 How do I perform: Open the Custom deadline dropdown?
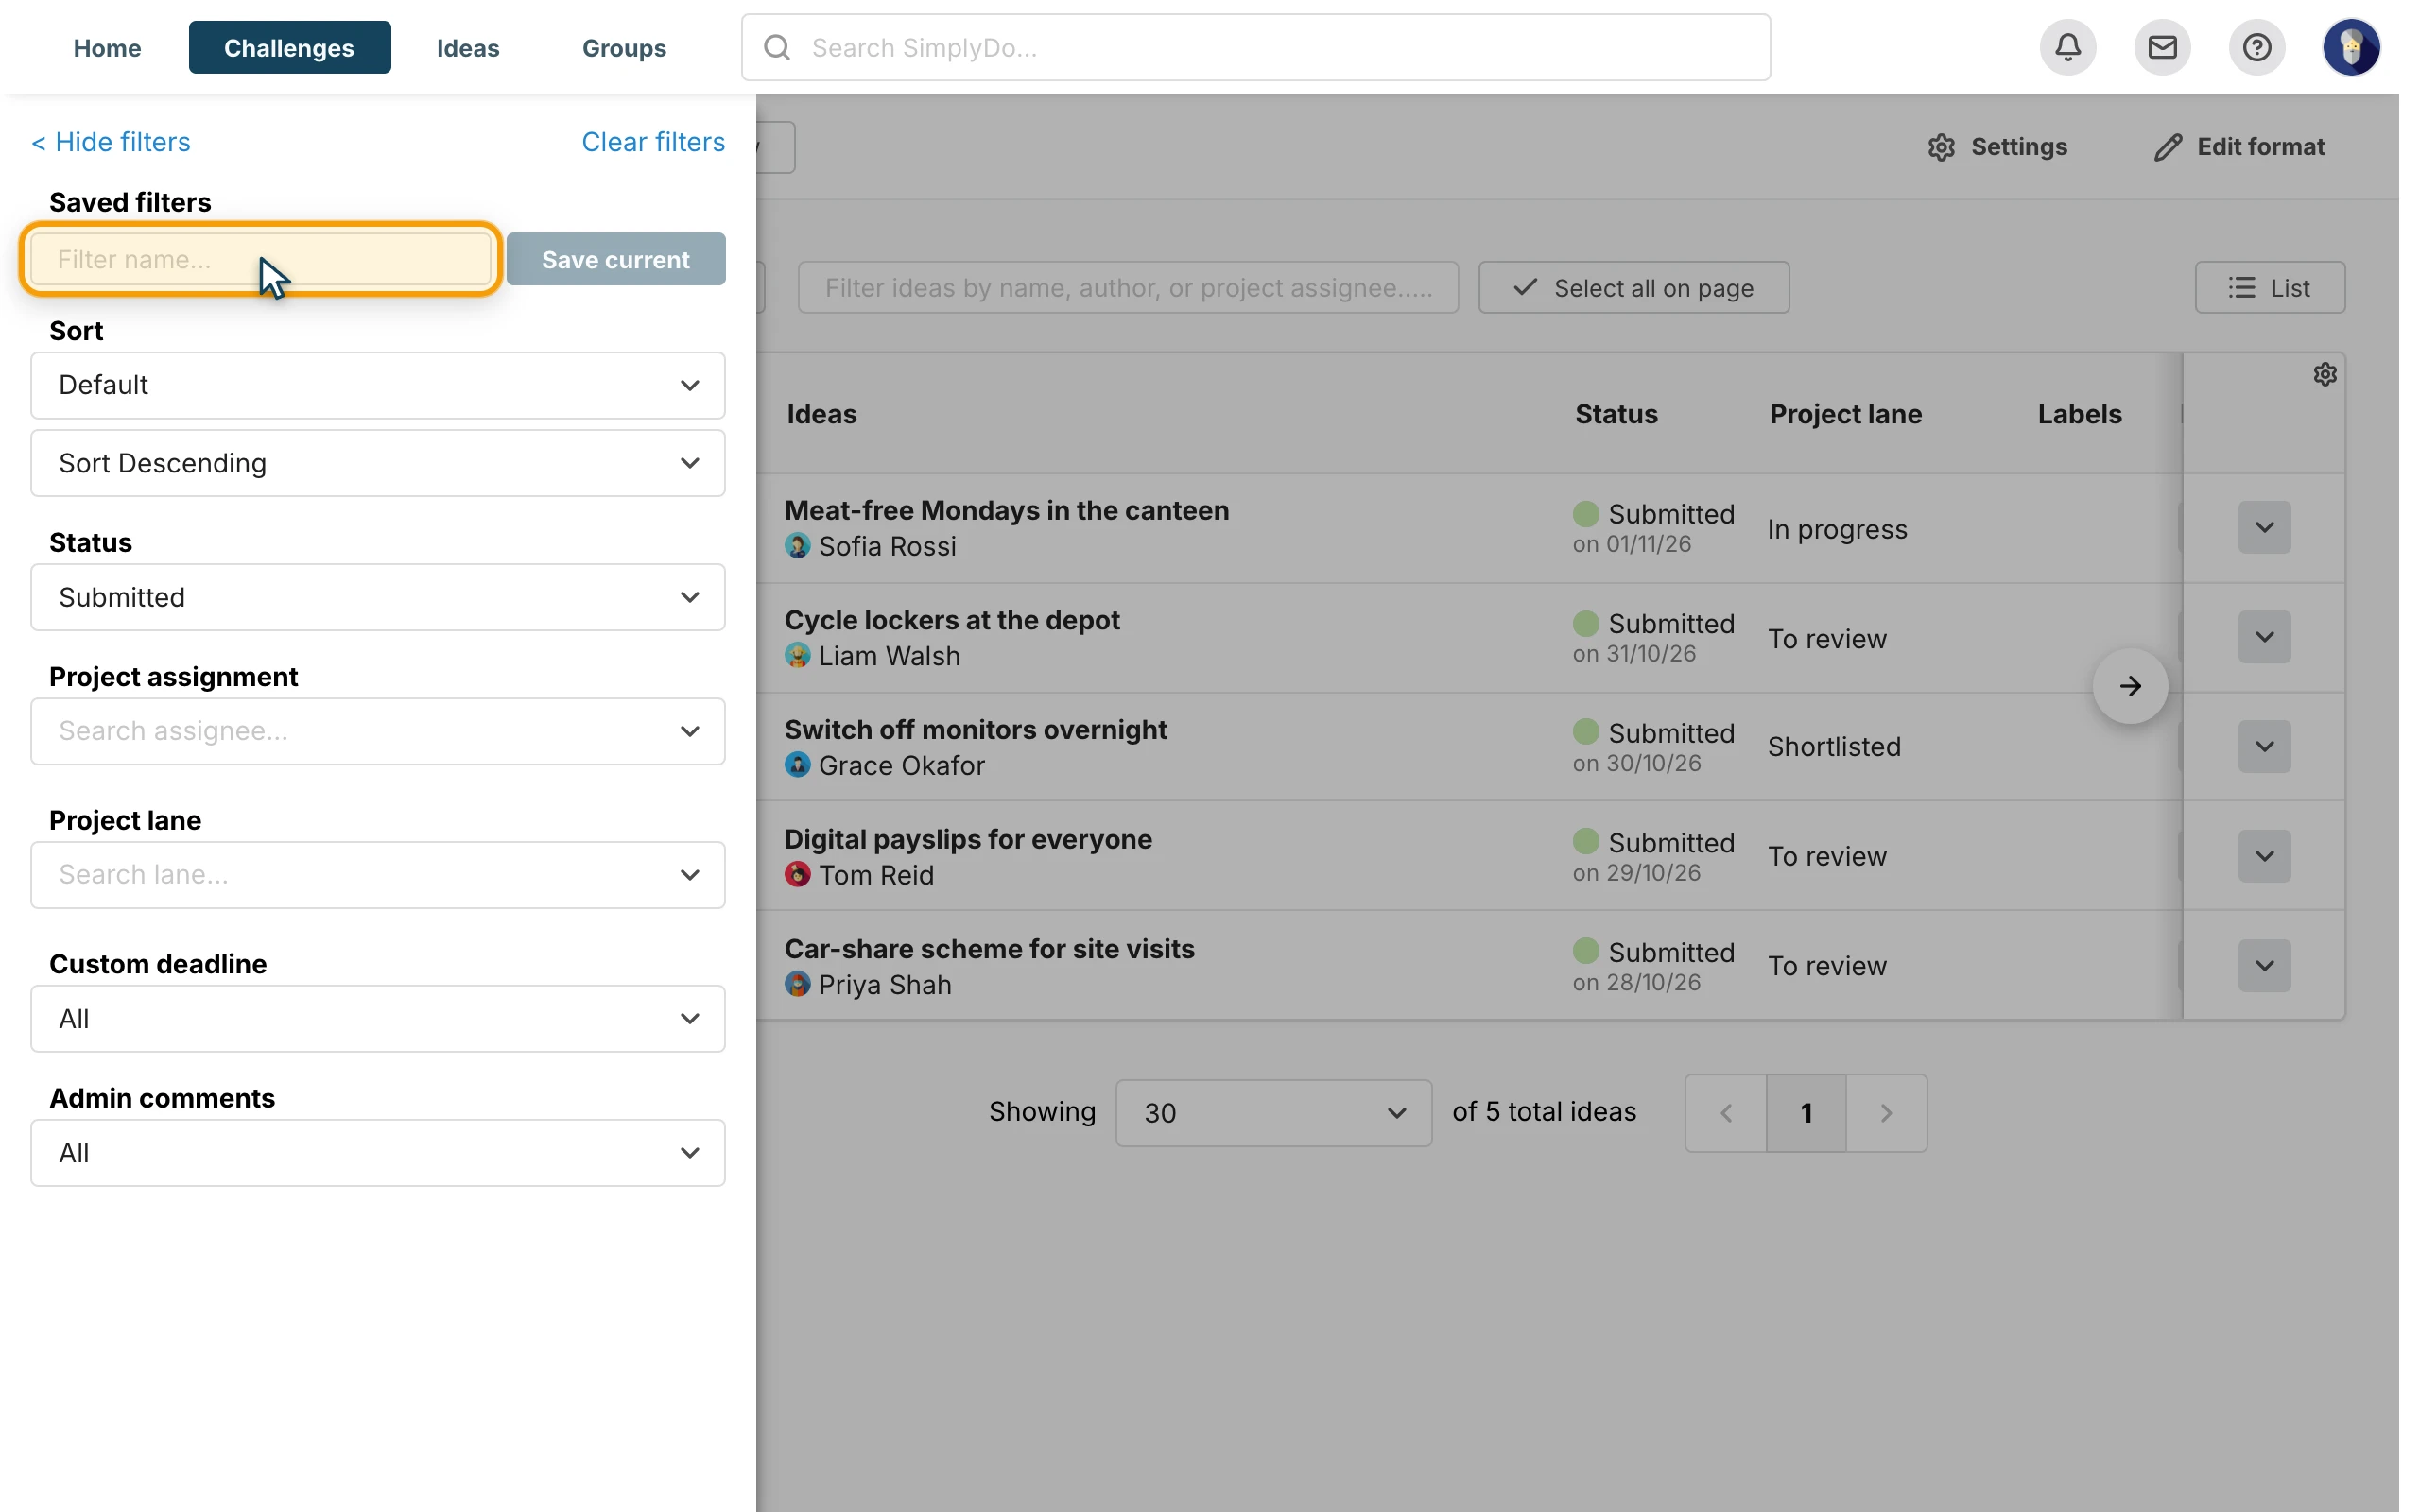pos(378,1019)
